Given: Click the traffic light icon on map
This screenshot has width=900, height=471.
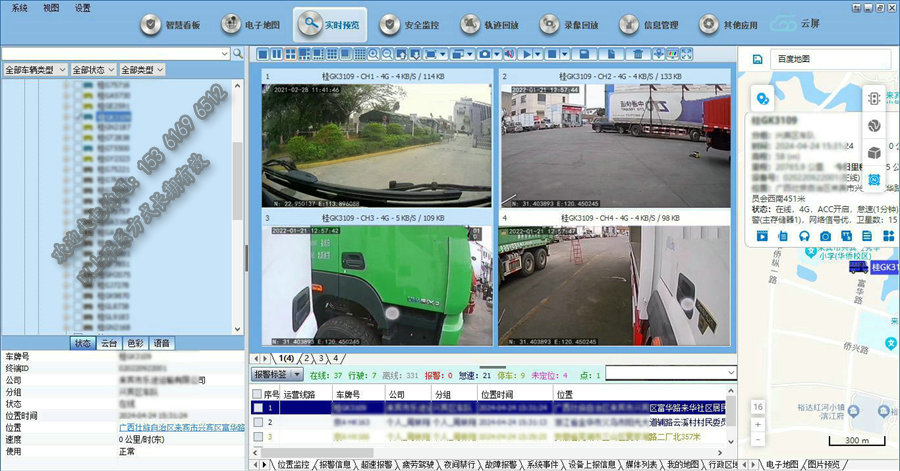Looking at the screenshot, I should [x=873, y=100].
